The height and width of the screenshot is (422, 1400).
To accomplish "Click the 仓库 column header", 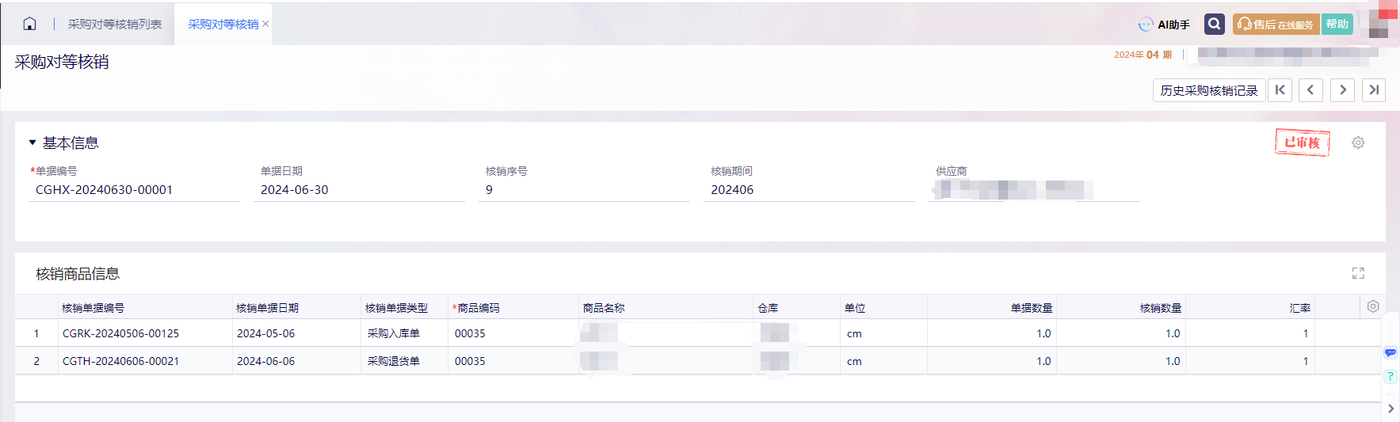I will point(797,308).
